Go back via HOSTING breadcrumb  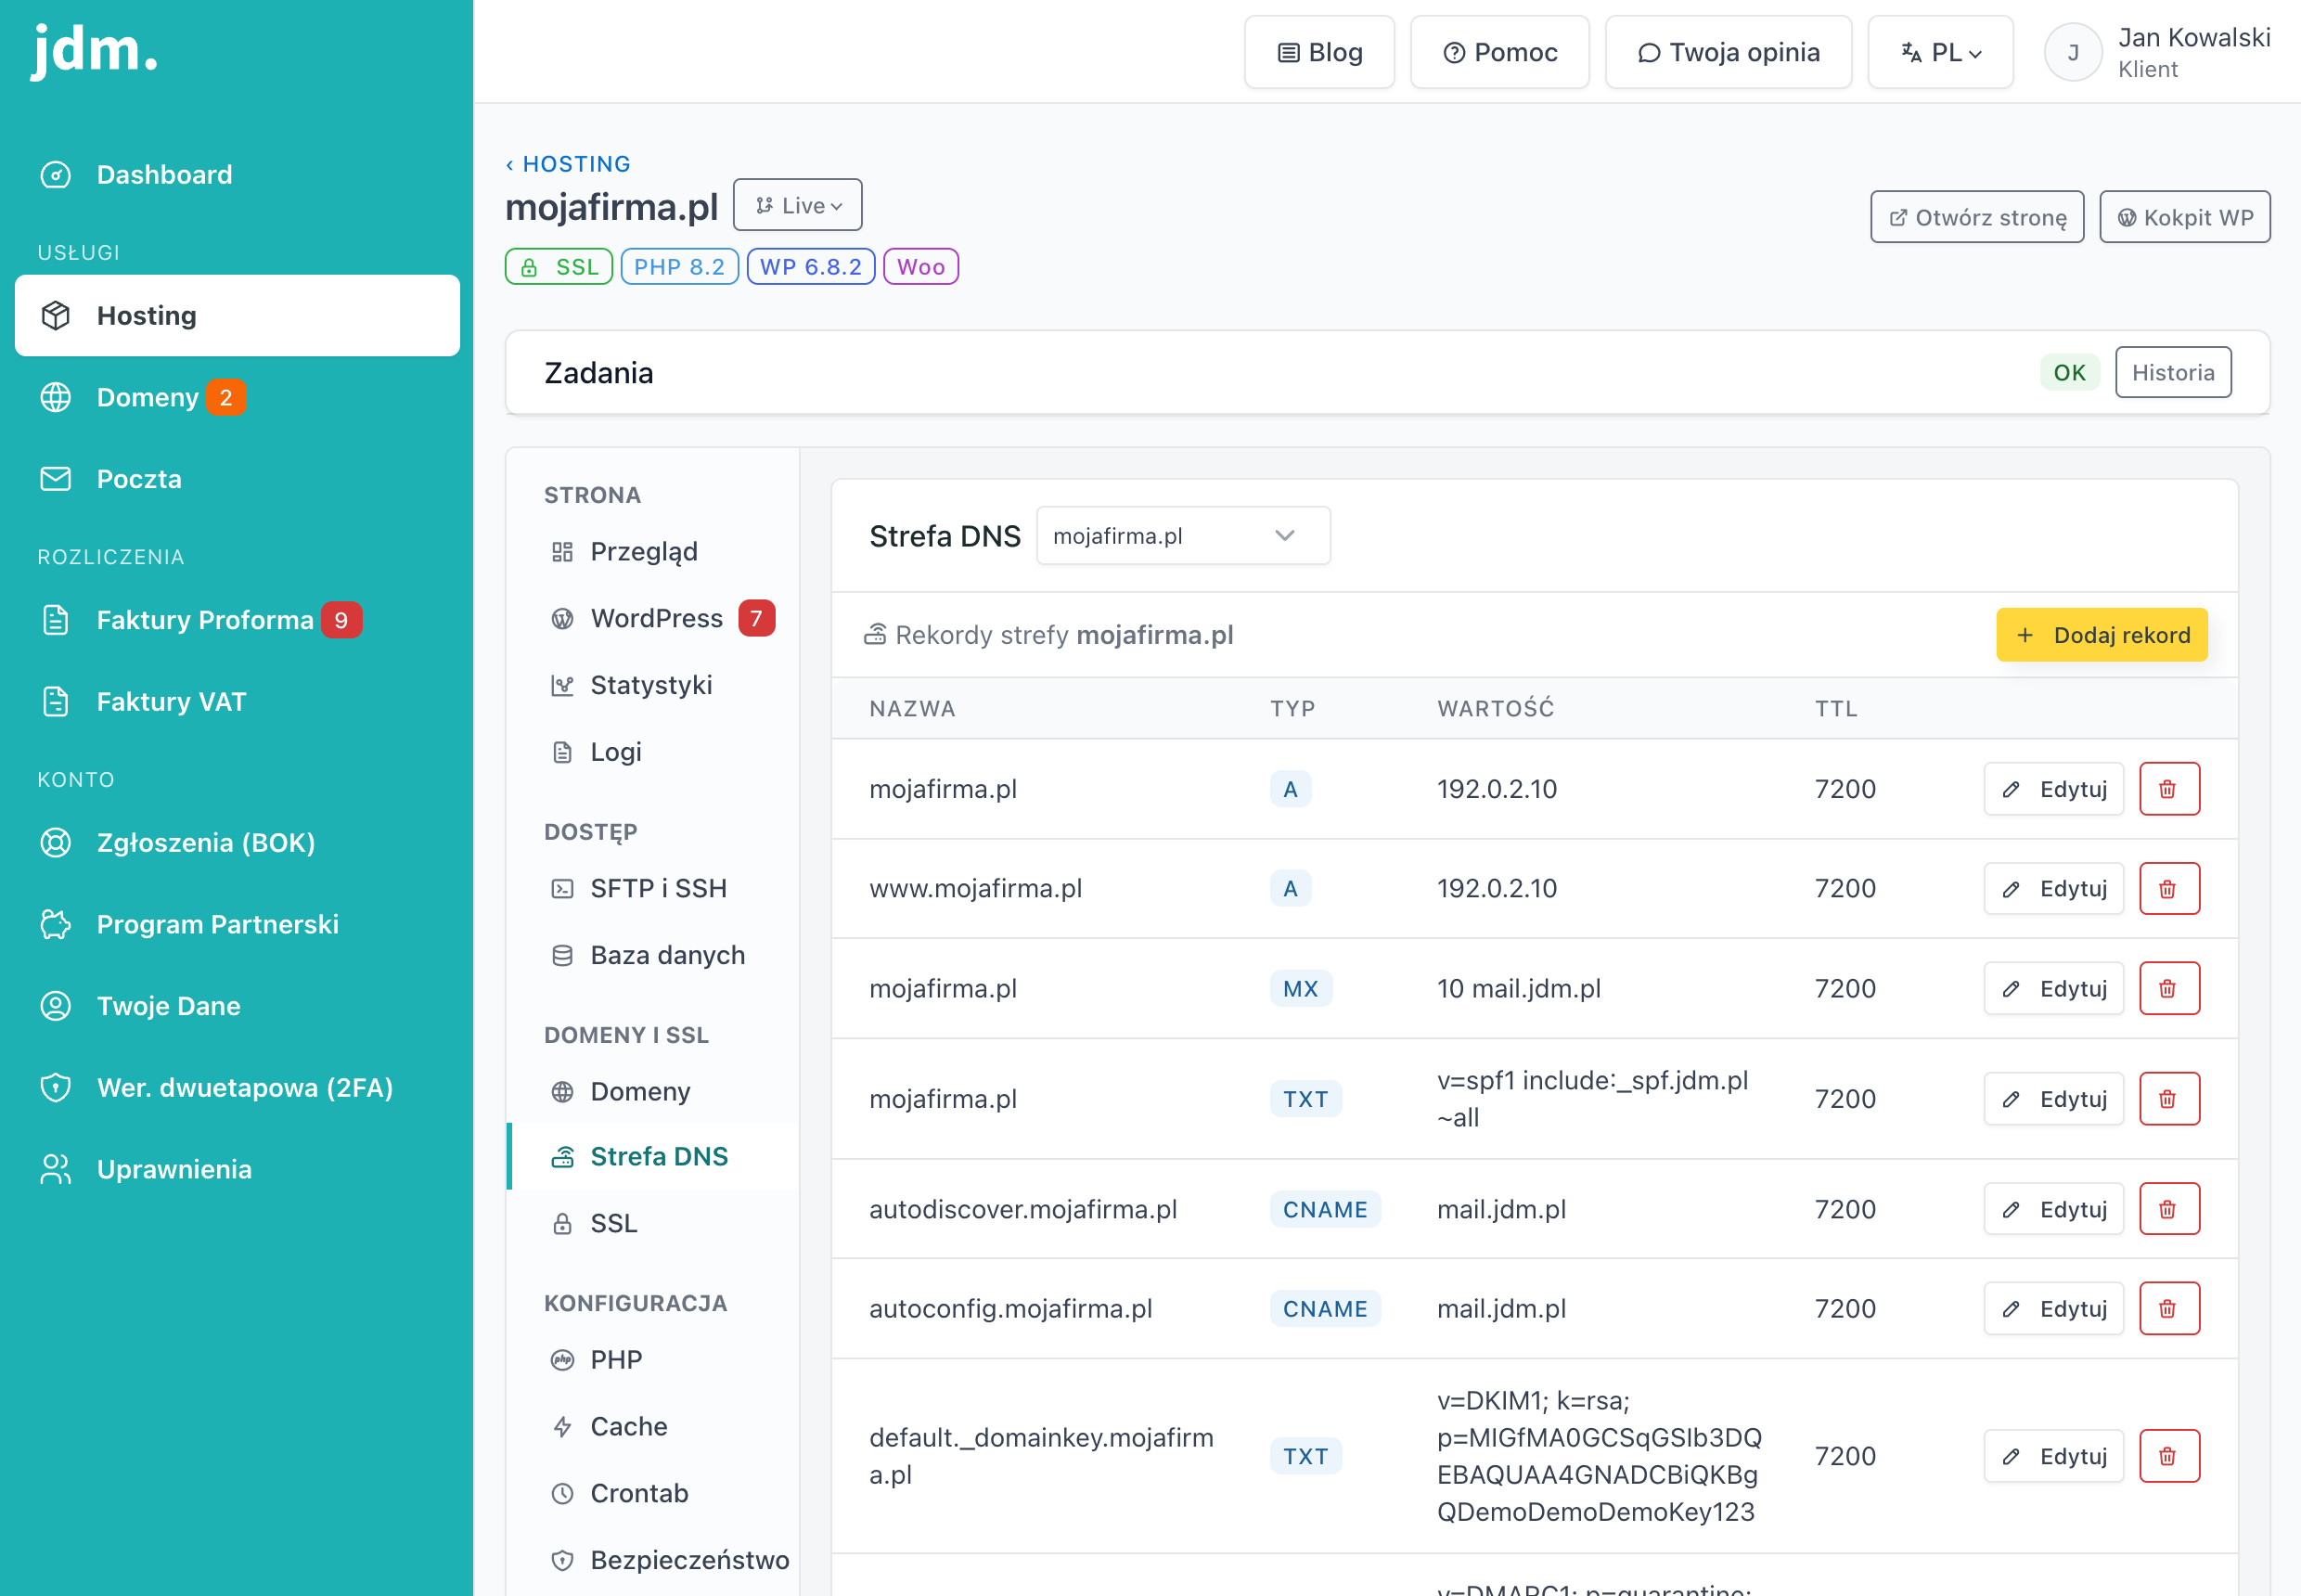click(568, 164)
